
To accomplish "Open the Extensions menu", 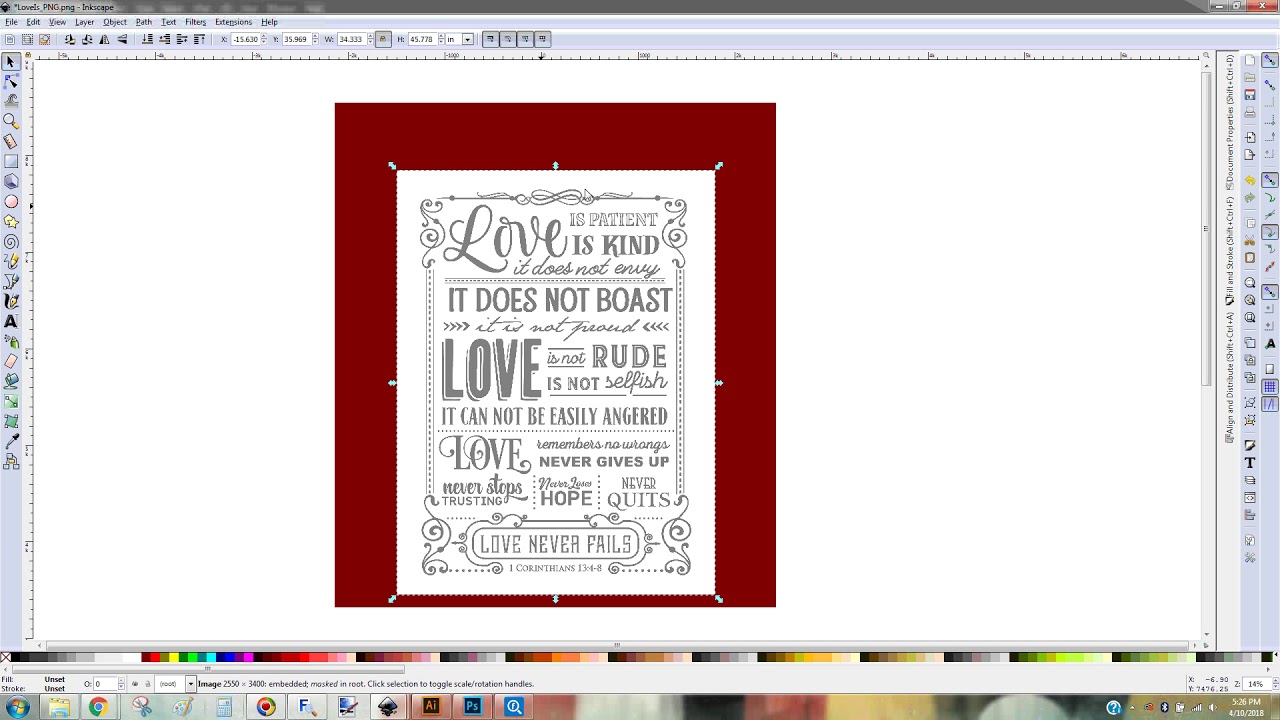I will click(x=233, y=22).
